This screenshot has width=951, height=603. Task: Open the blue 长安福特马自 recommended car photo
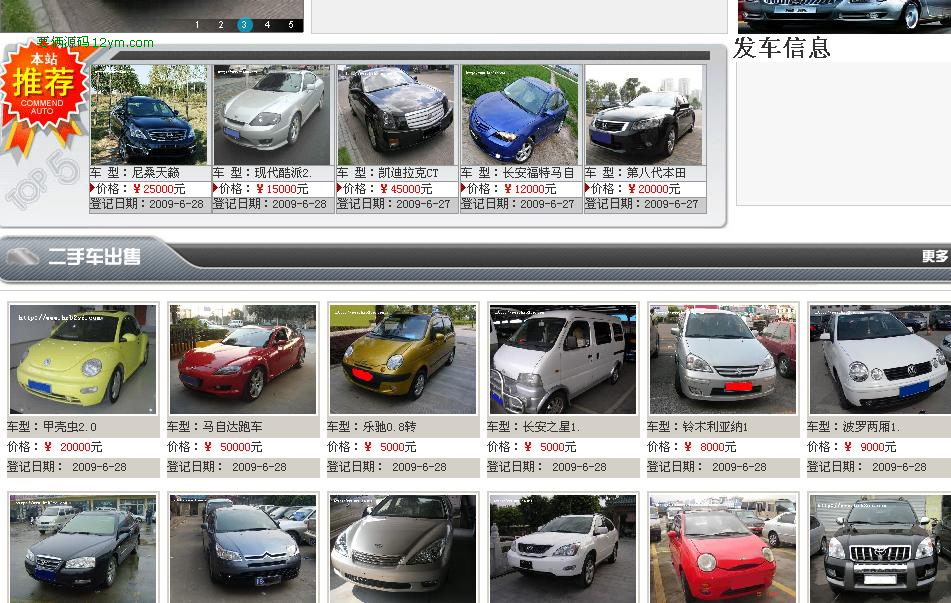click(x=520, y=115)
